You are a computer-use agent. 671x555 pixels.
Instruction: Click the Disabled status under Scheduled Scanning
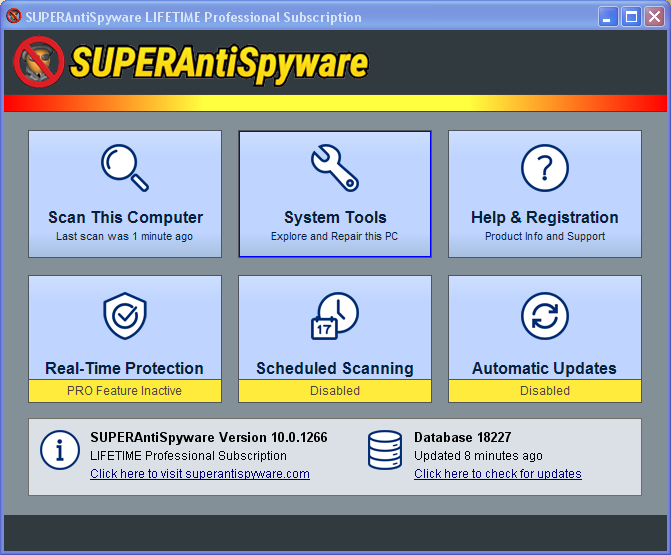(x=335, y=391)
